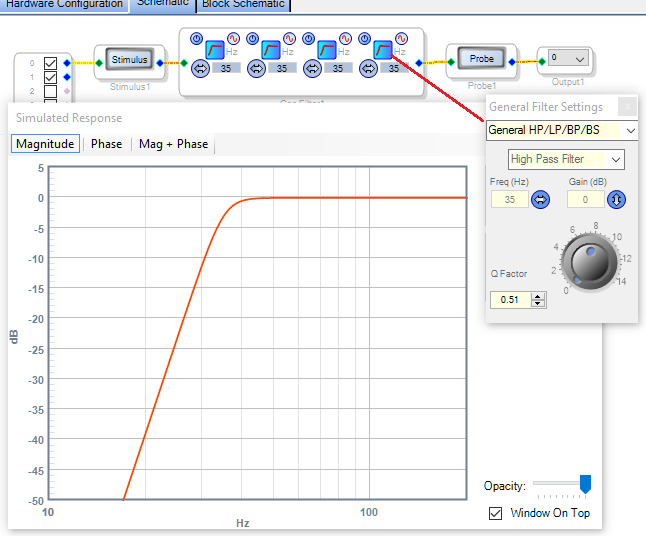Select the Magnitude response tab
This screenshot has height=536, width=646.
(x=45, y=144)
